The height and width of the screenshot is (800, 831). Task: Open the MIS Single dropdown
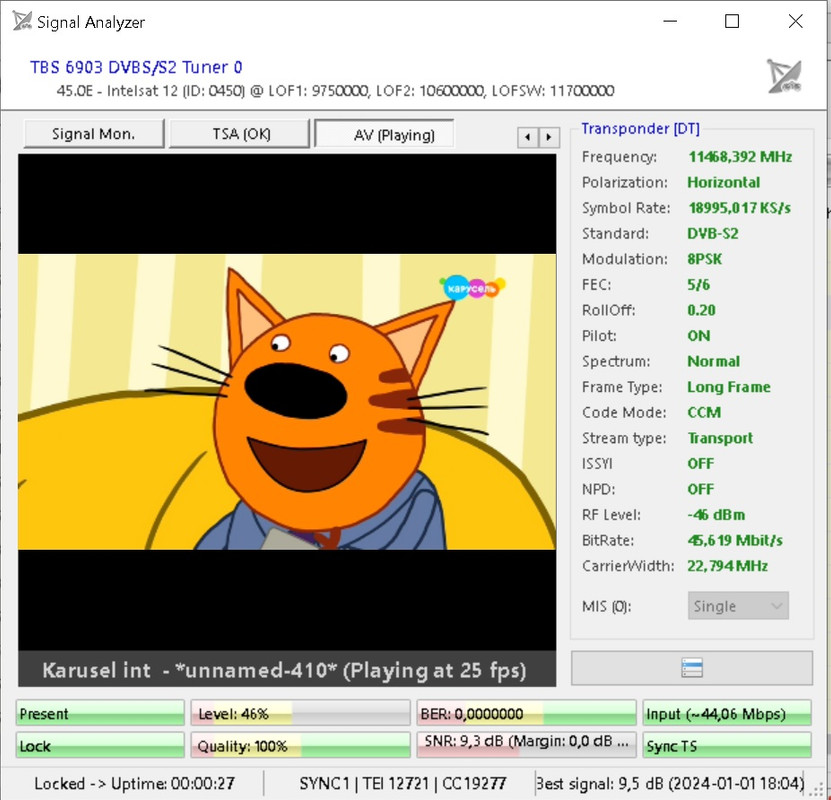click(738, 606)
